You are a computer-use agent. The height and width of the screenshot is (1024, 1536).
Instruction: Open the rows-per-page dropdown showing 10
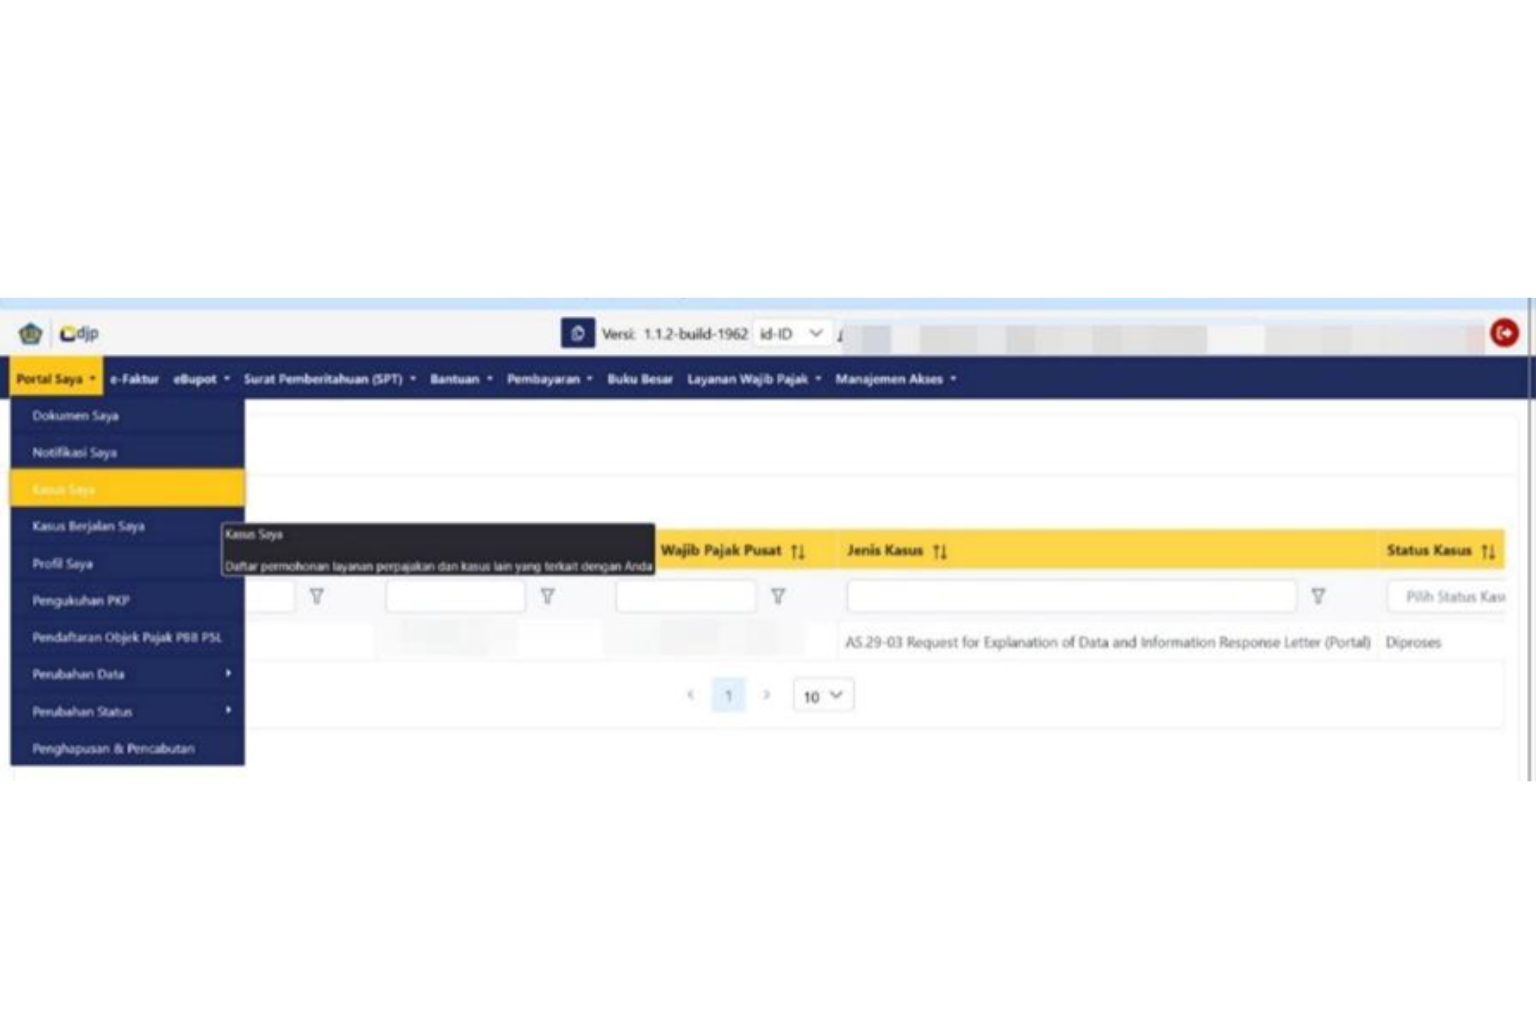click(823, 696)
